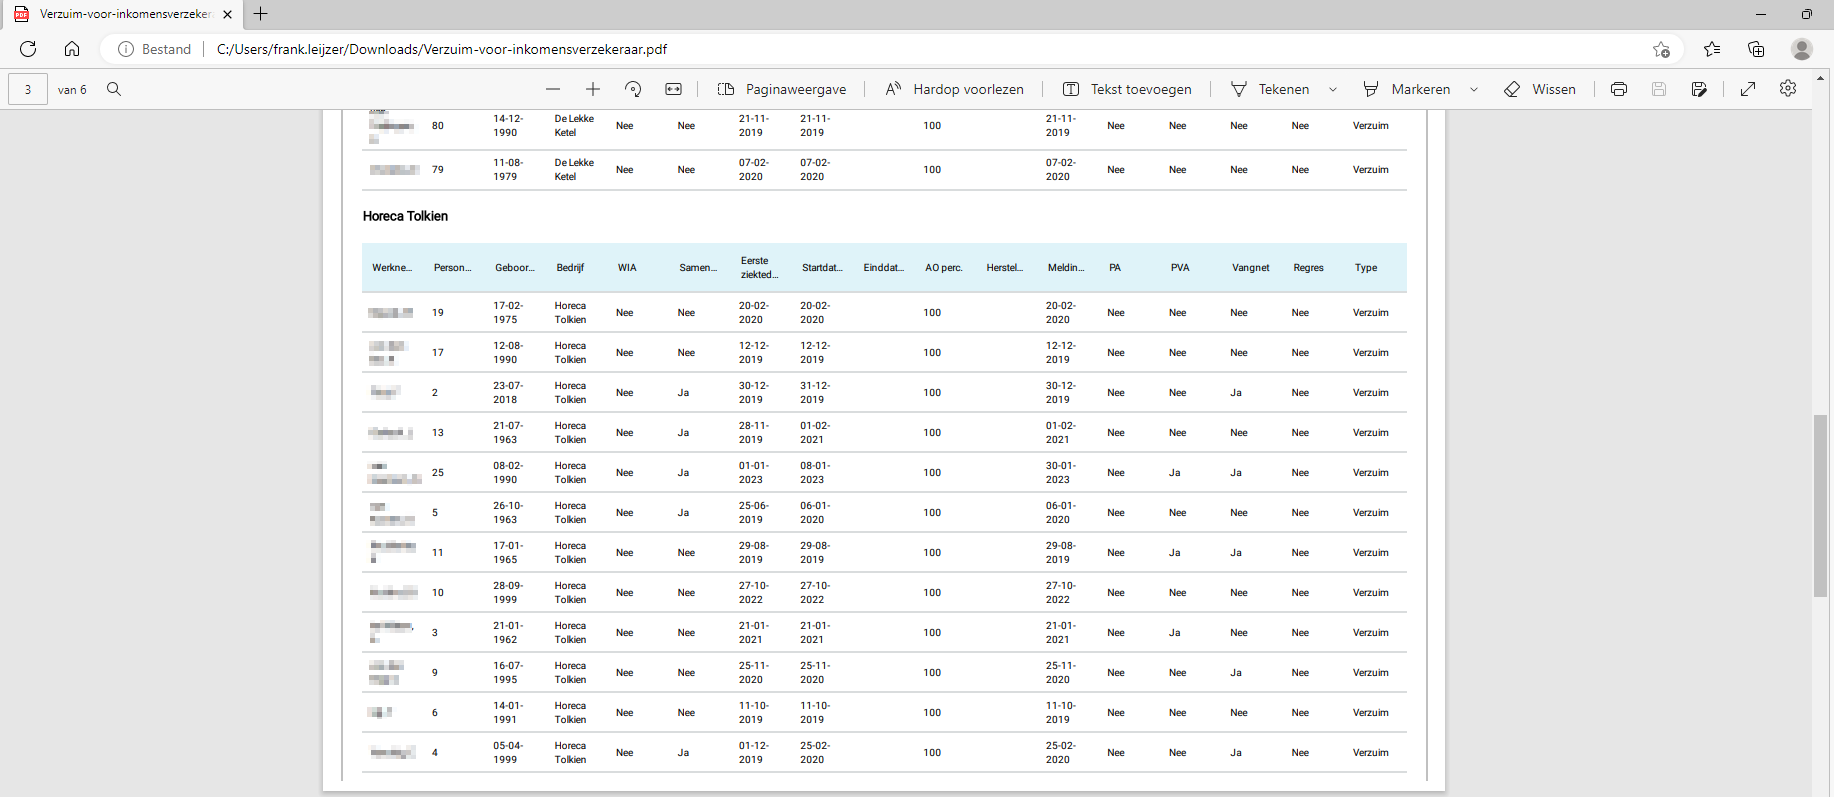Image resolution: width=1834 pixels, height=797 pixels.
Task: Click the browser address bar URL
Action: point(442,49)
